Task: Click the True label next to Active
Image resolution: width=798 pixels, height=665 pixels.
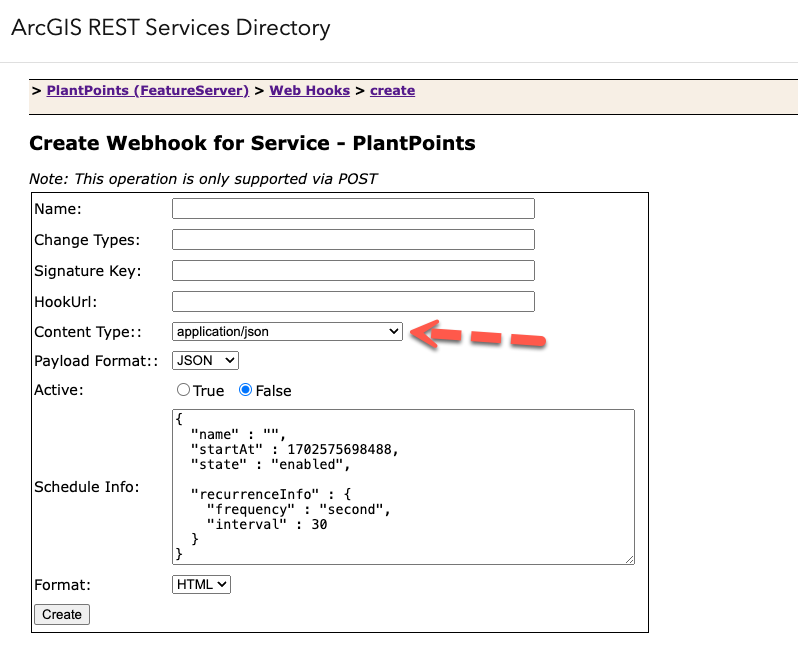Action: tap(208, 391)
